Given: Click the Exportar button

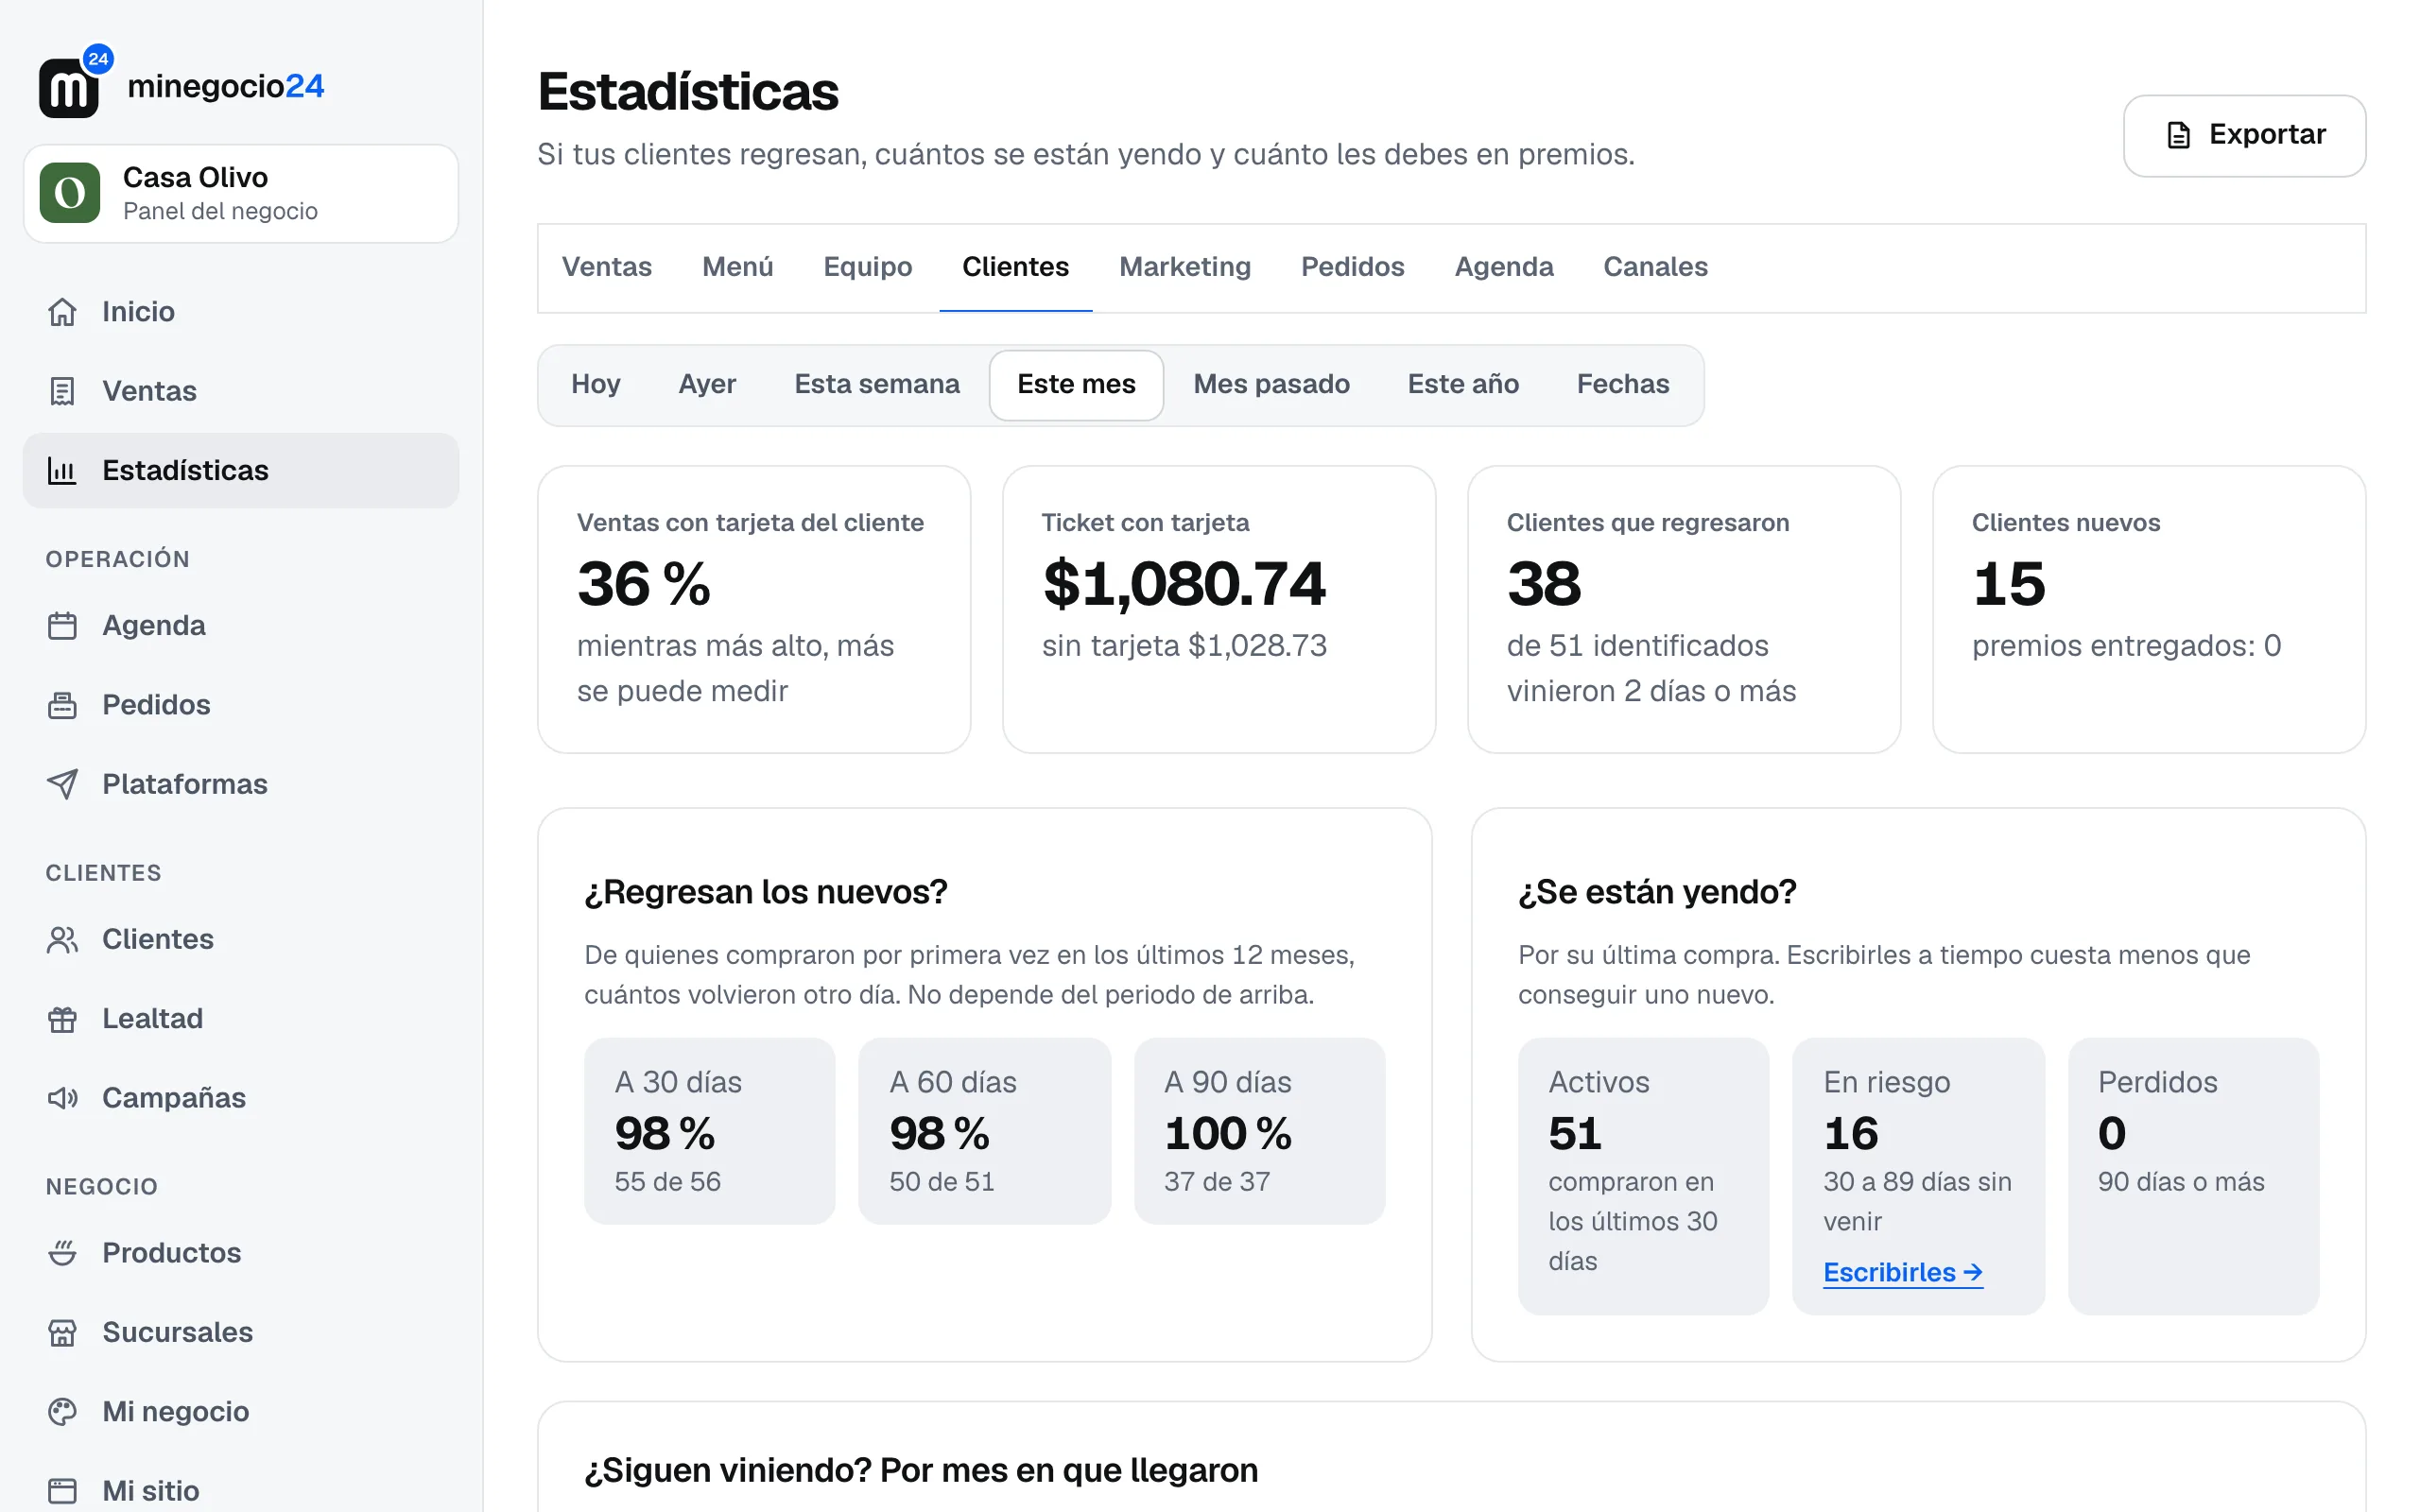Looking at the screenshot, I should (2244, 135).
